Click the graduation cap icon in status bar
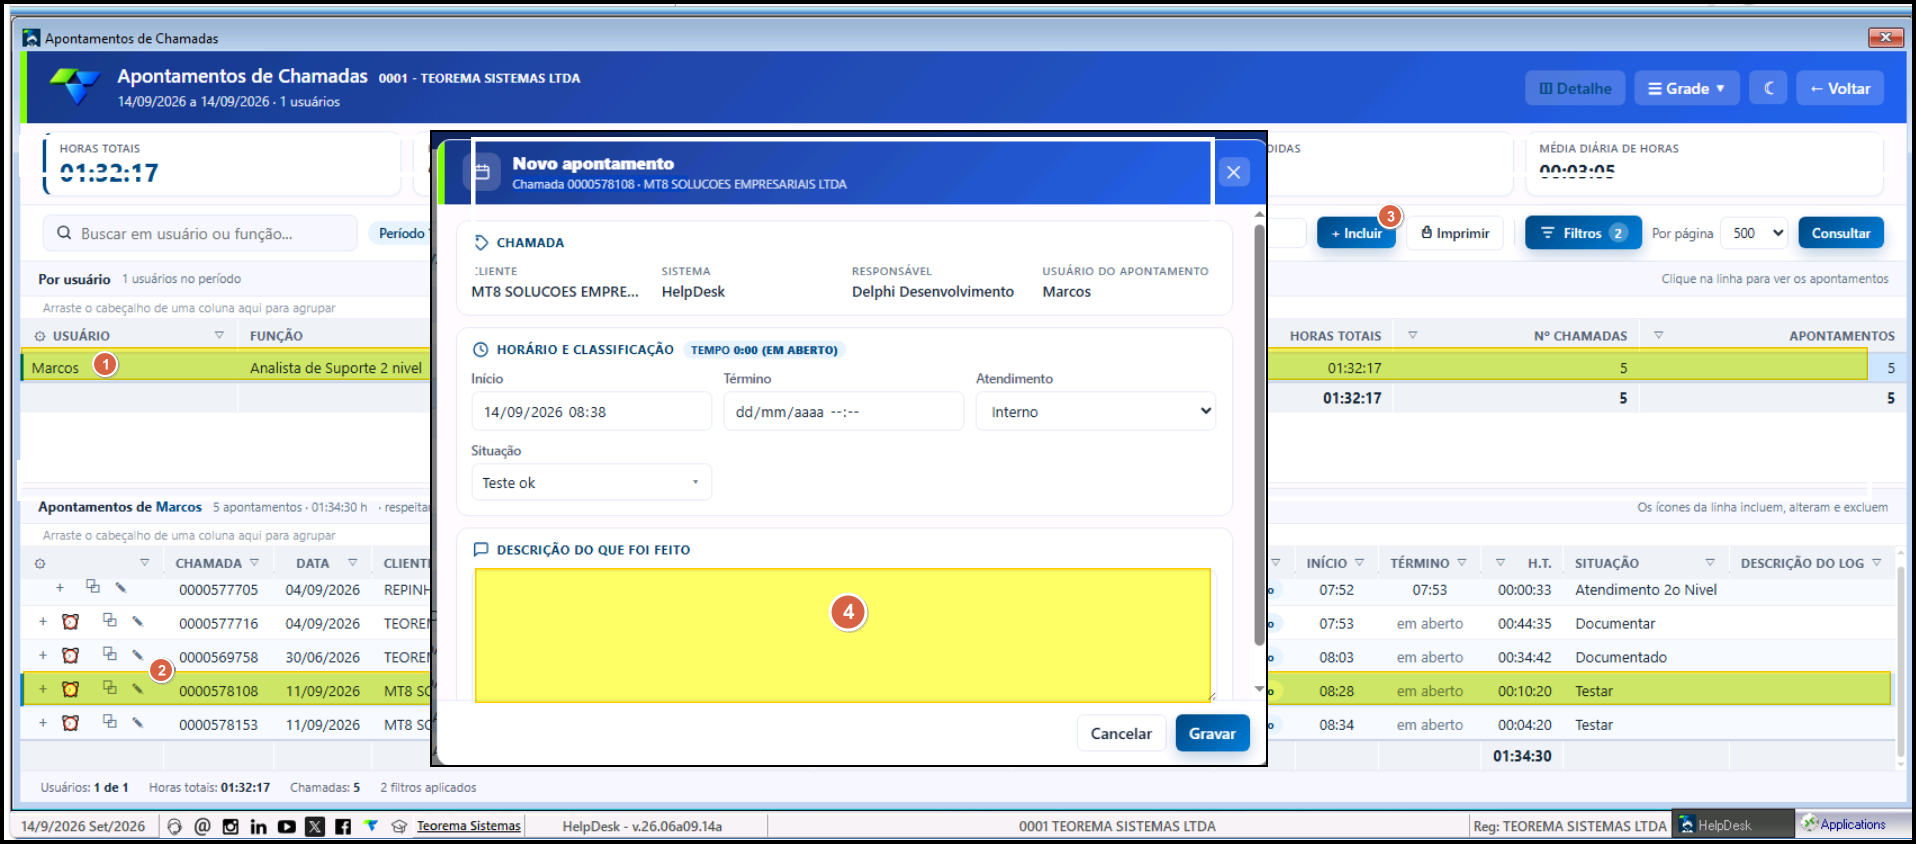This screenshot has height=844, width=1916. pyautogui.click(x=399, y=826)
